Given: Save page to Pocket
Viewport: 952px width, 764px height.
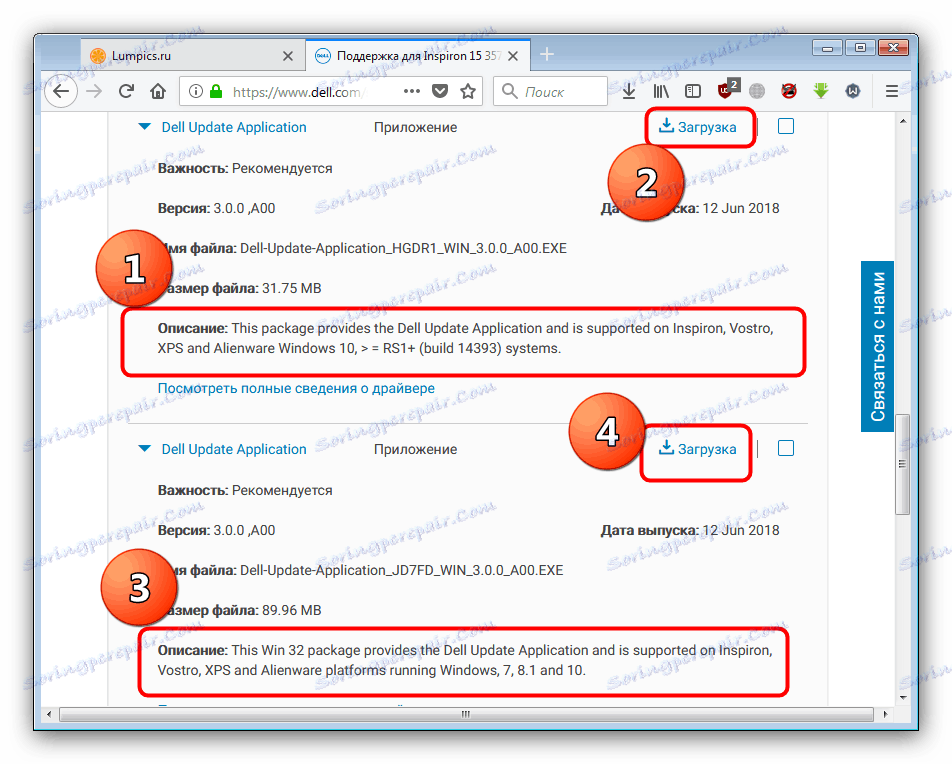Looking at the screenshot, I should tap(440, 91).
